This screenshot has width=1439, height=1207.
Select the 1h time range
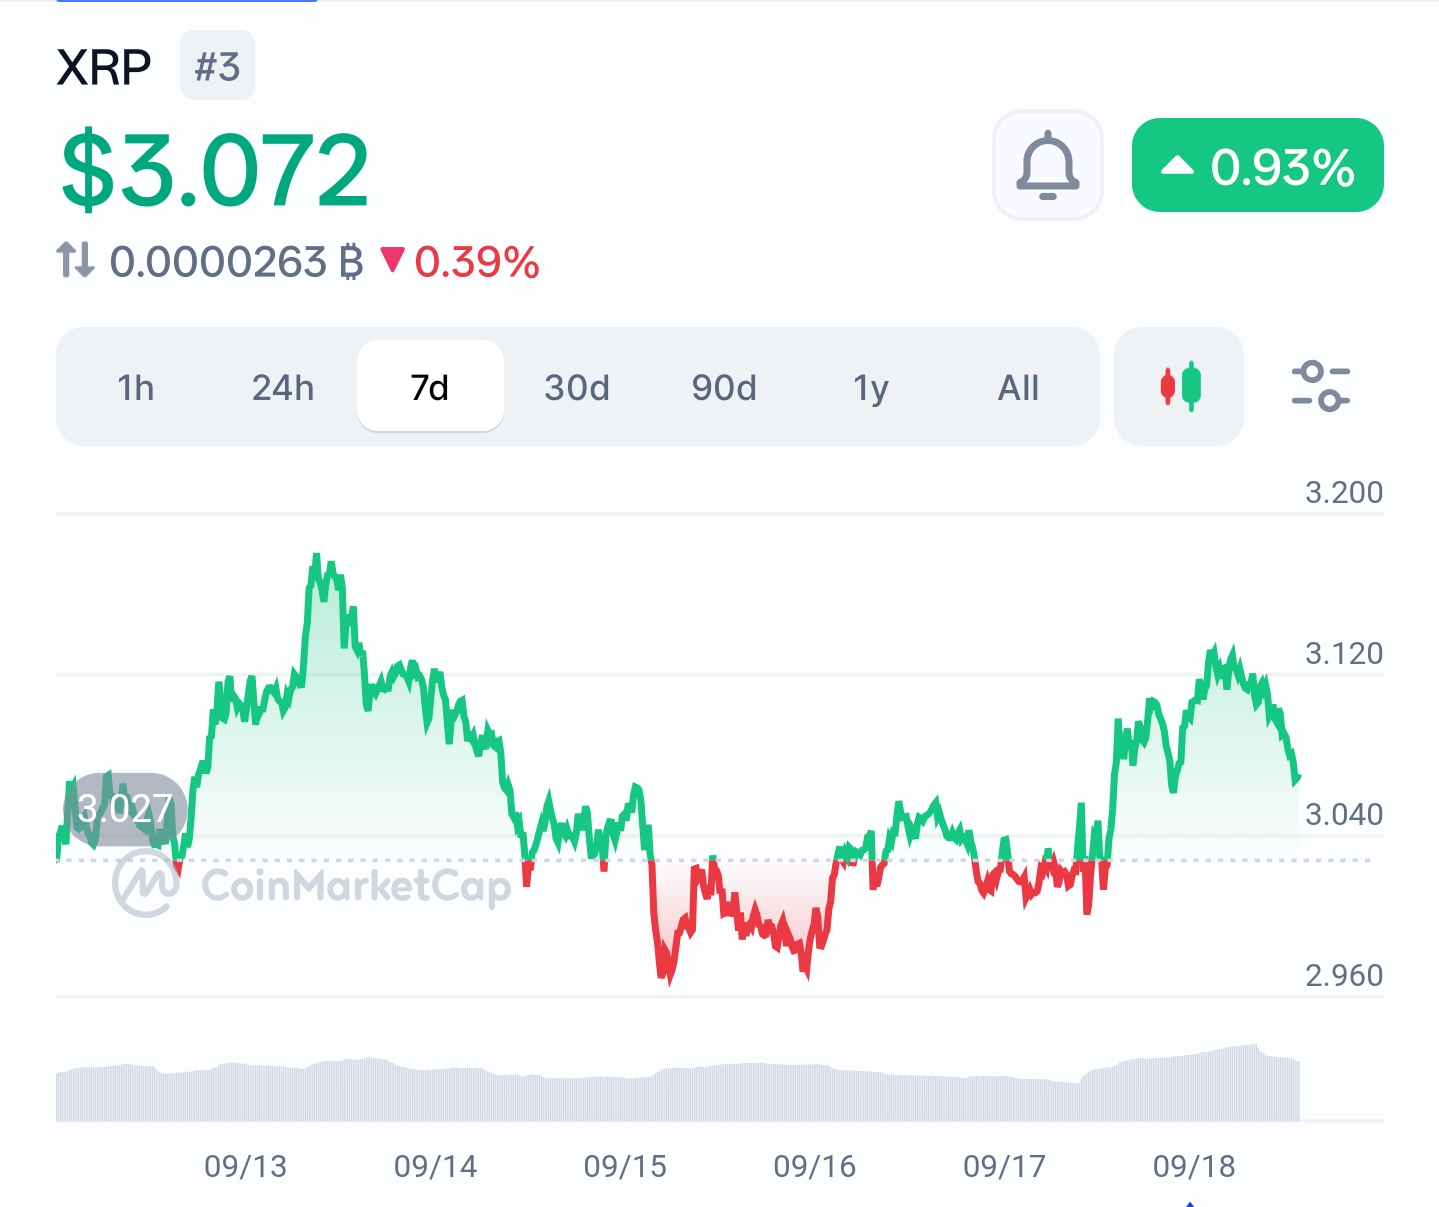click(x=136, y=387)
